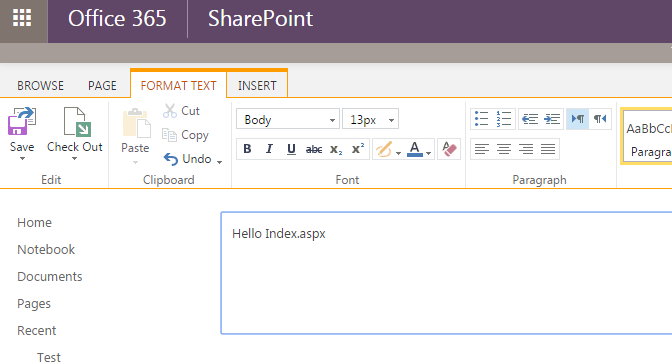
Task: Set left-to-right text direction
Action: 577,119
